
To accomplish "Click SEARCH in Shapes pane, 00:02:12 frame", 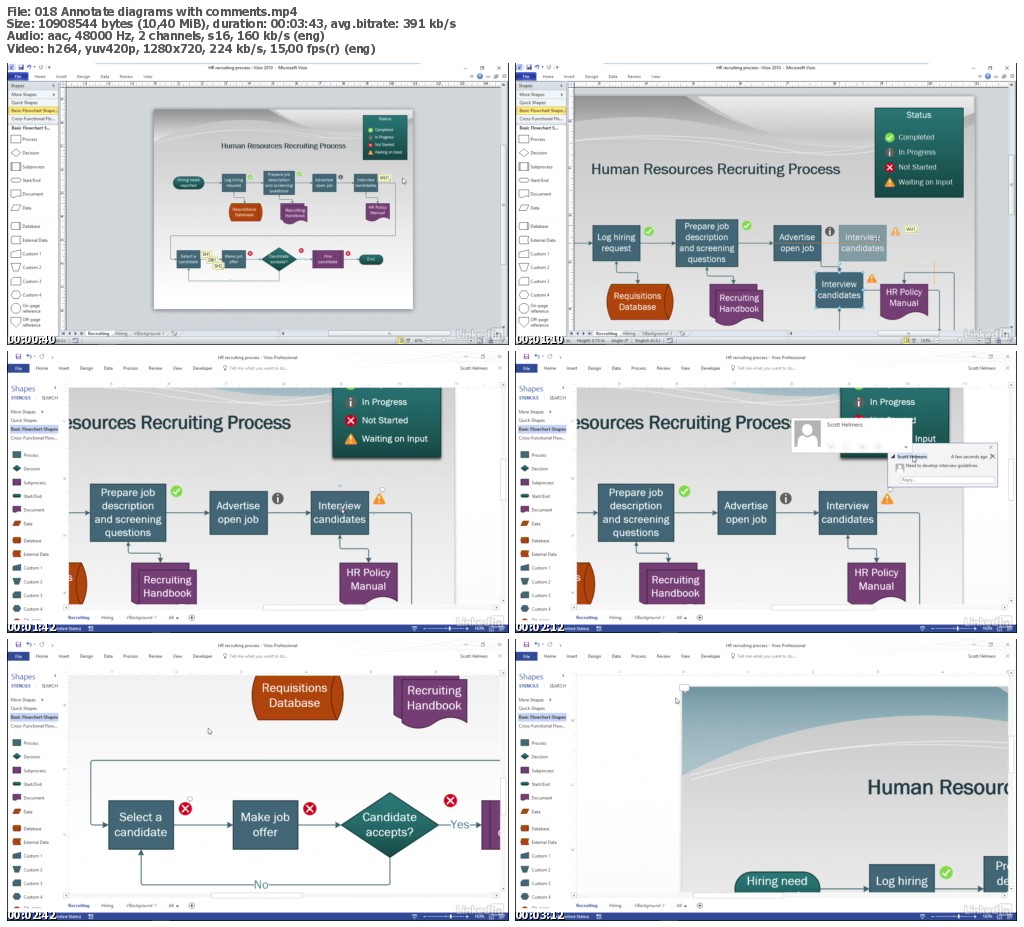I will tap(558, 398).
